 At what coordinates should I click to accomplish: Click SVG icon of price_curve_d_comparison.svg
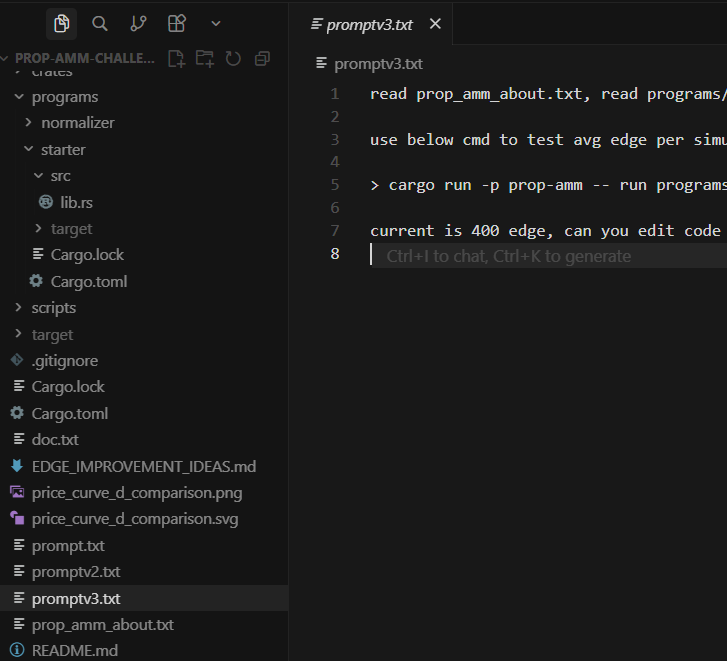(x=17, y=518)
